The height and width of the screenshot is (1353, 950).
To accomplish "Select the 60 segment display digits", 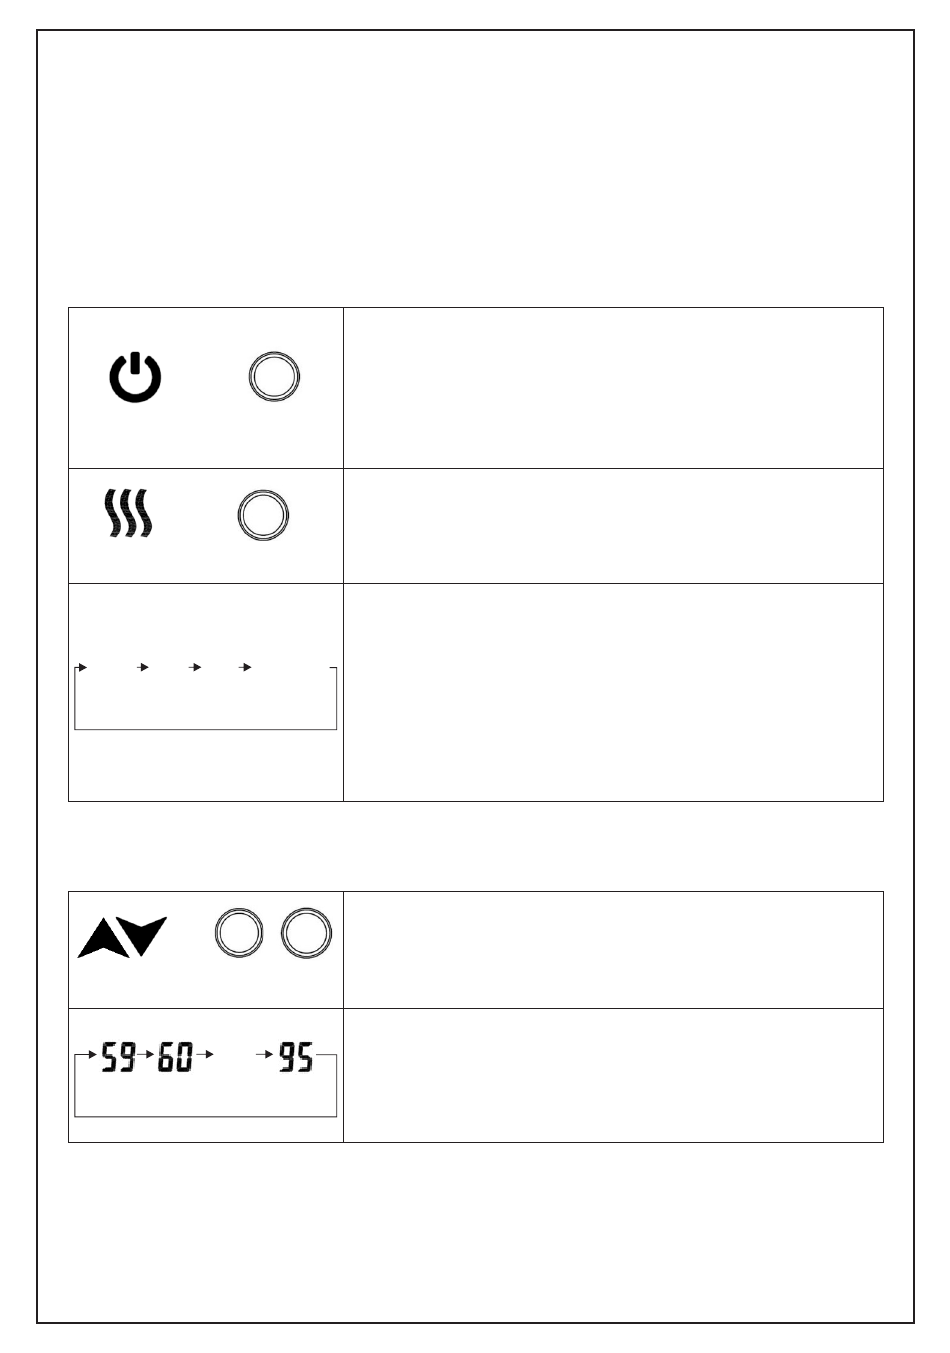I will (176, 1057).
